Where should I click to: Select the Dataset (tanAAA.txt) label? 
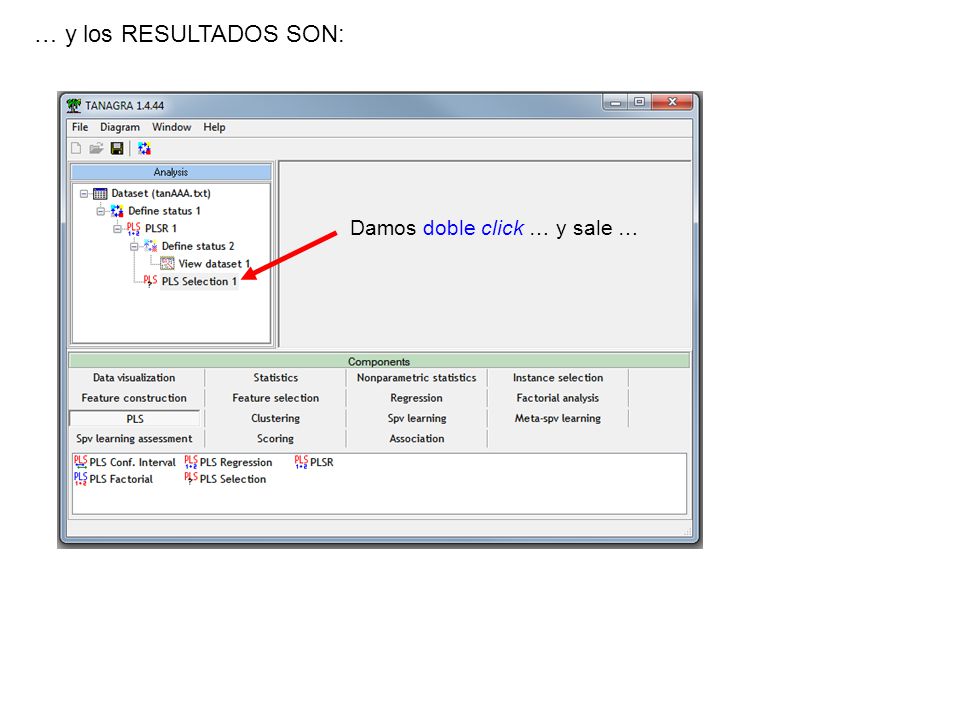coord(161,193)
